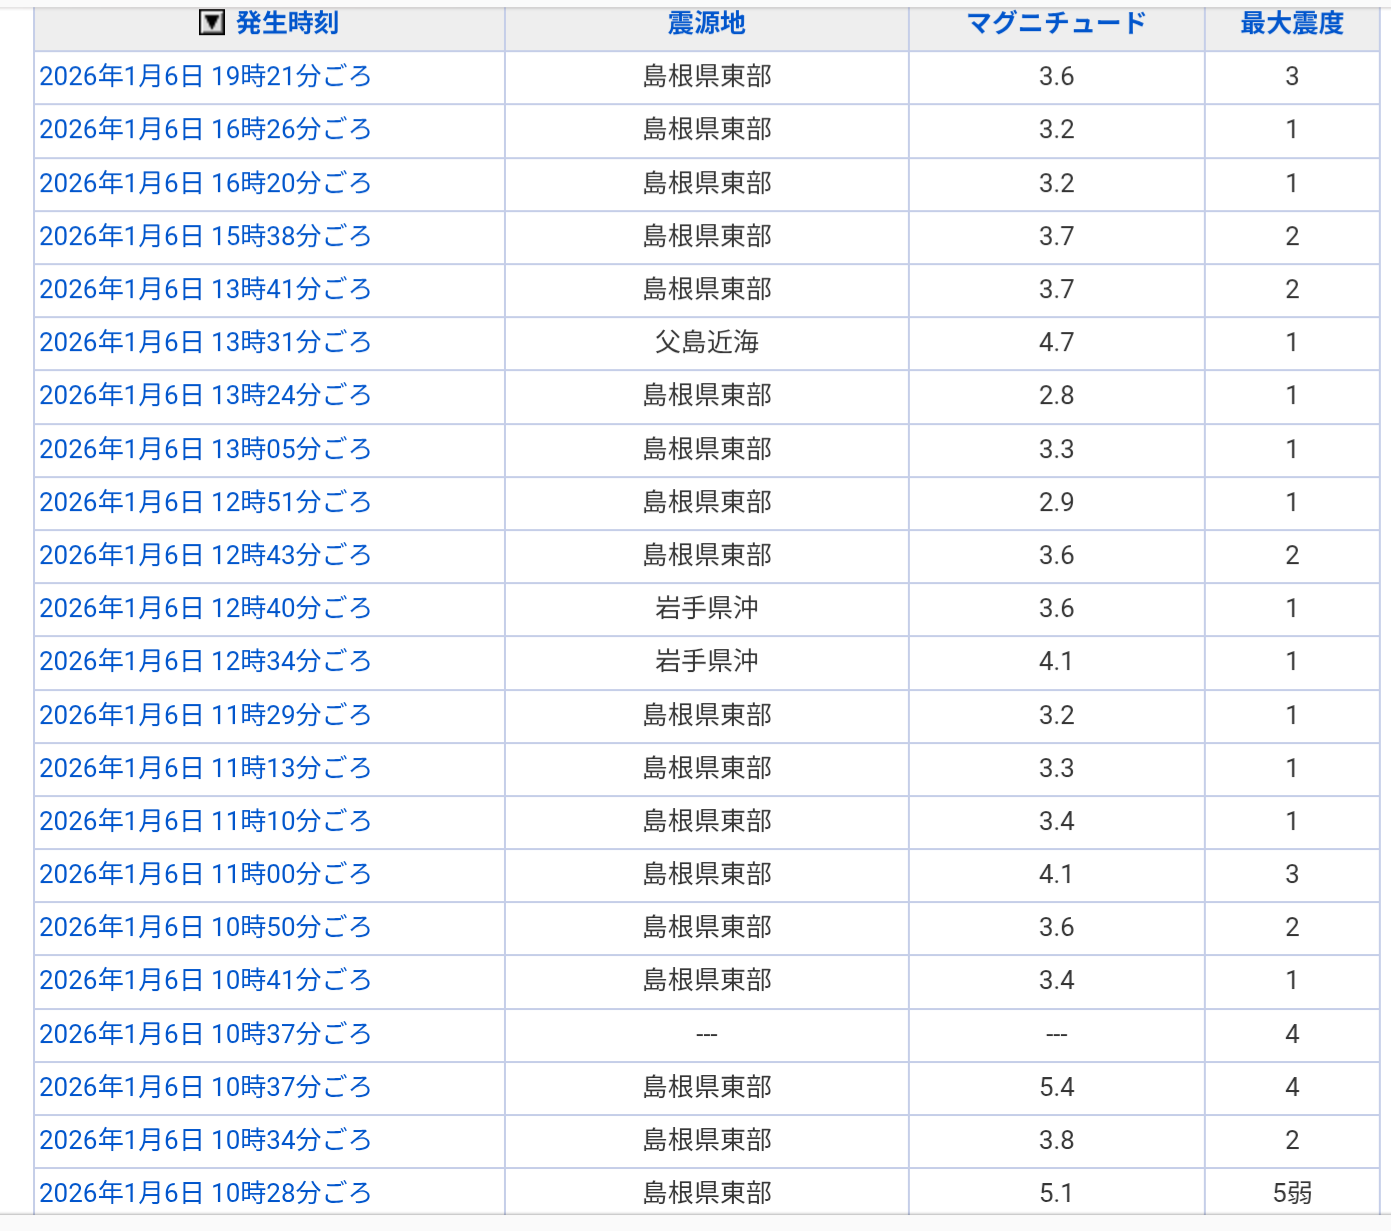Open the 10時28分 earthquake with 5弱 intensity
Viewport: 1391px width, 1231px height.
[x=205, y=1193]
